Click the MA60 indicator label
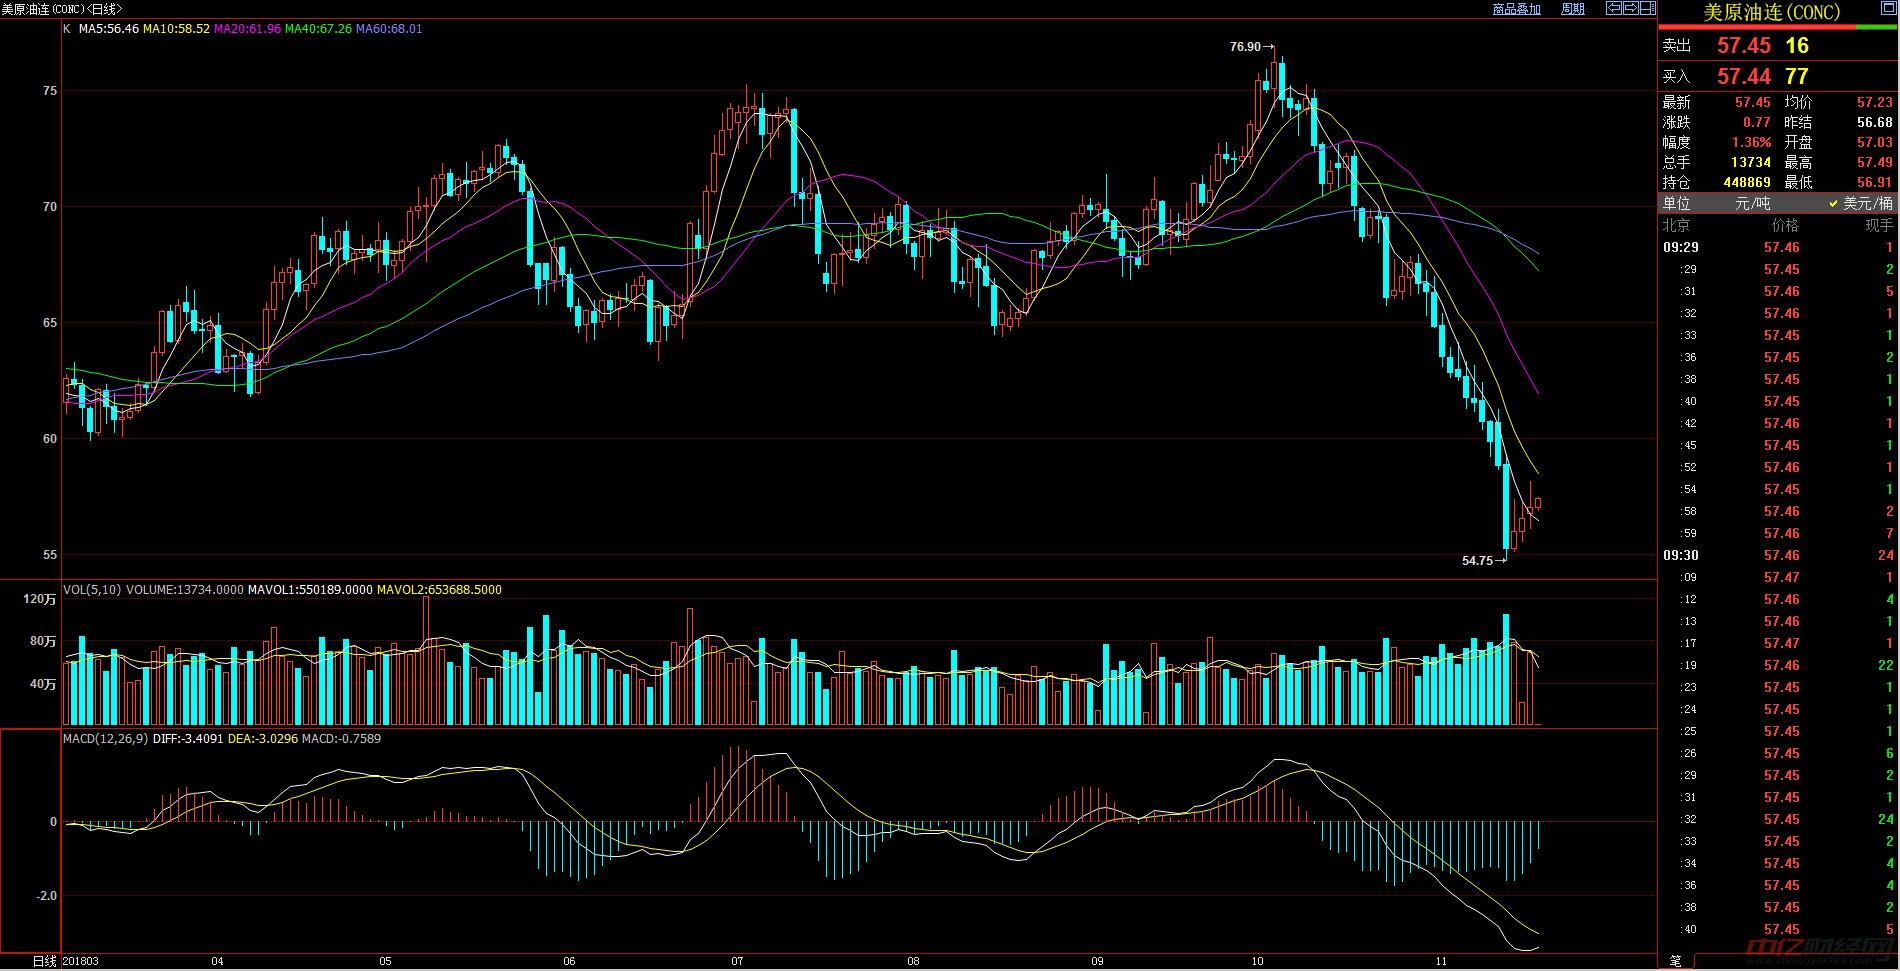Screen dimensions: 1900x971 [389, 29]
